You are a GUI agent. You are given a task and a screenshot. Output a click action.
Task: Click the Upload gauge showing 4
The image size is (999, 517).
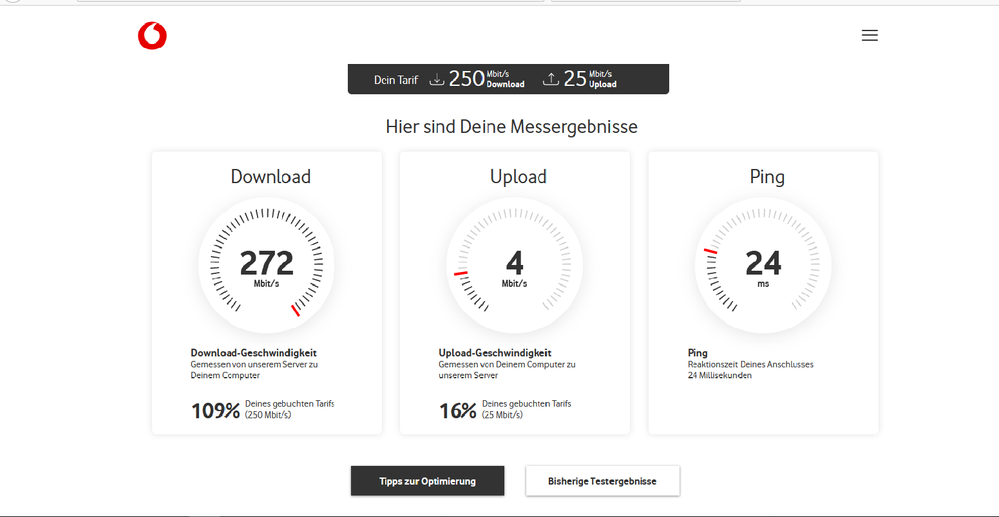point(514,265)
